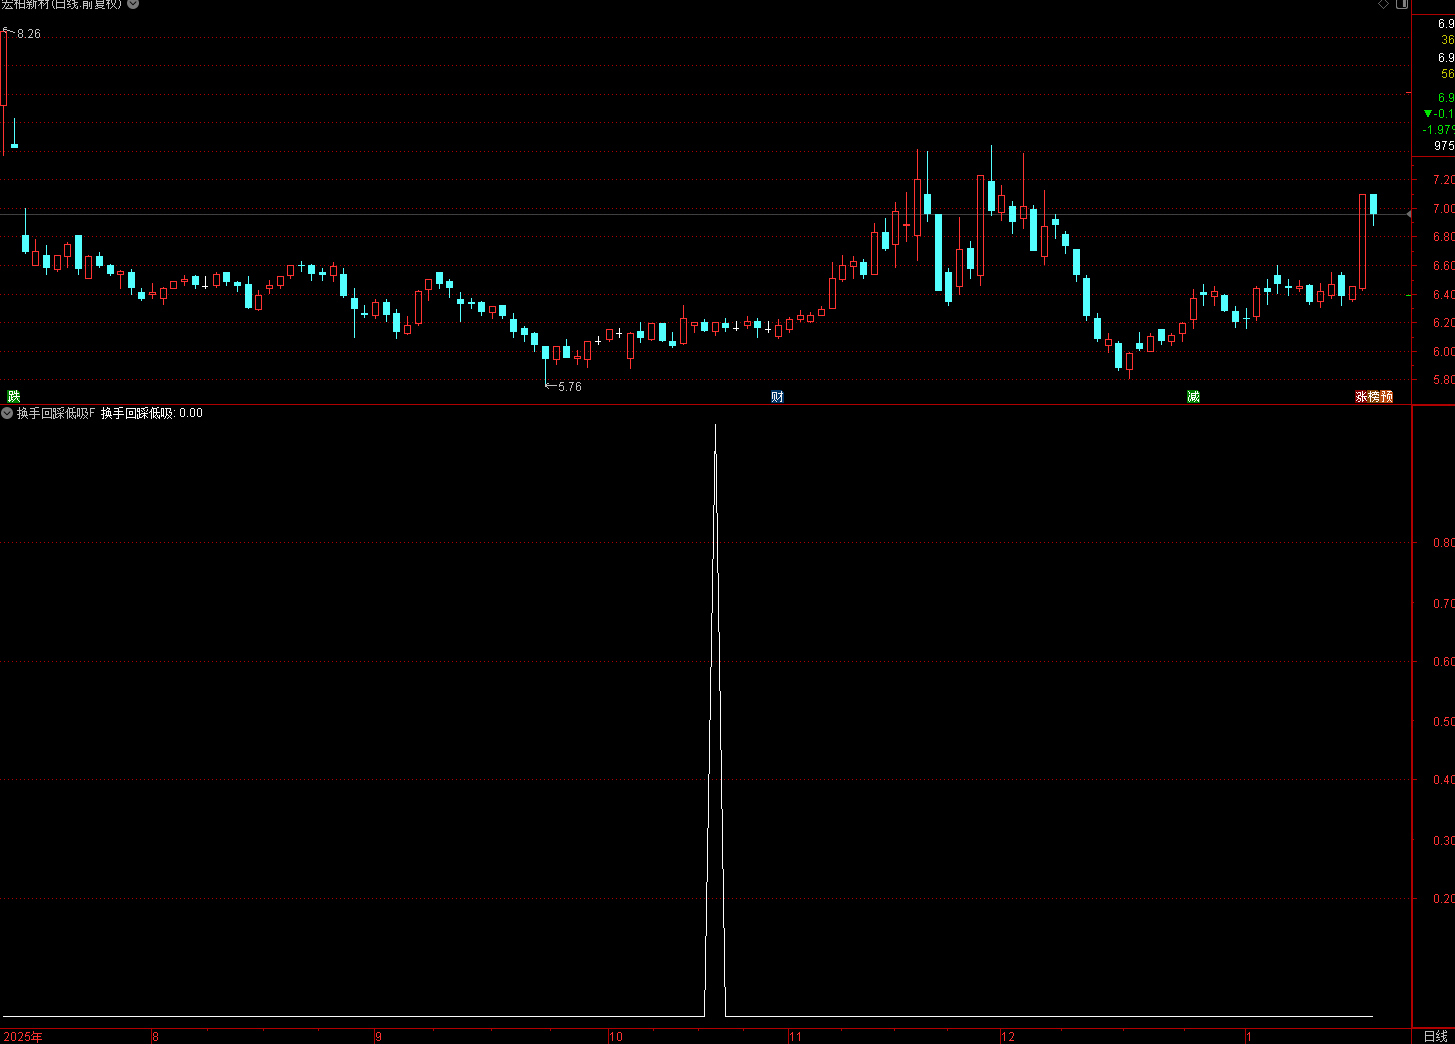Click the green 跌 event marker
The image size is (1455, 1044).
click(x=13, y=397)
